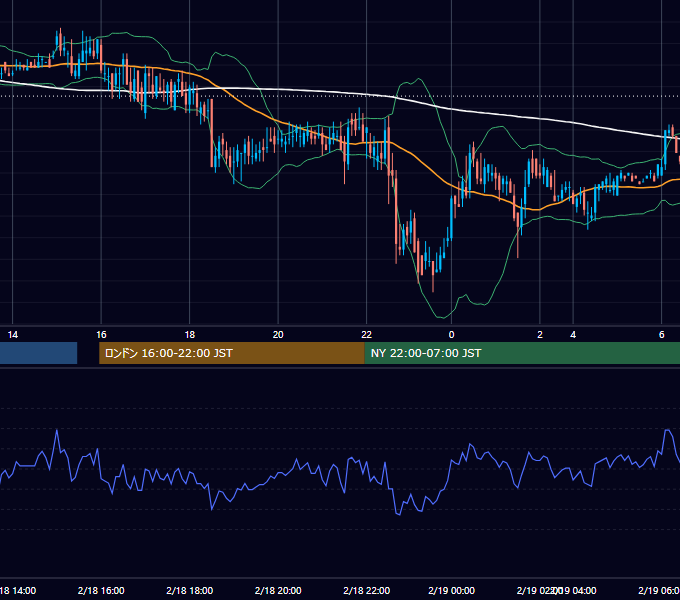Click the 2/19 00:00 label on the oscillator axis
The width and height of the screenshot is (680, 600).
pyautogui.click(x=451, y=590)
